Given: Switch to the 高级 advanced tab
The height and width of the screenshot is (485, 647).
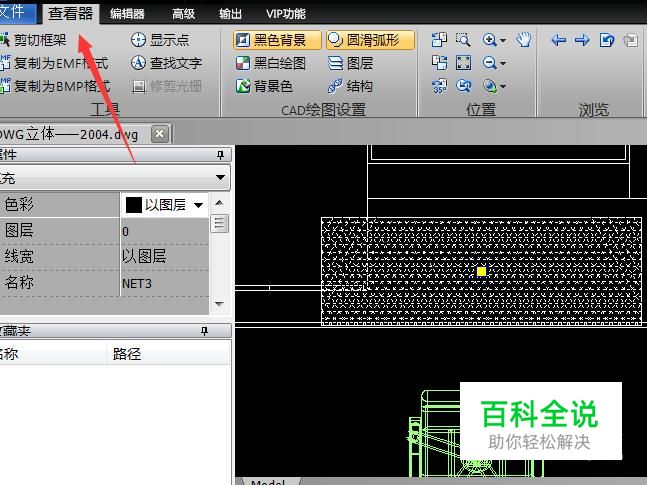Looking at the screenshot, I should tap(184, 14).
